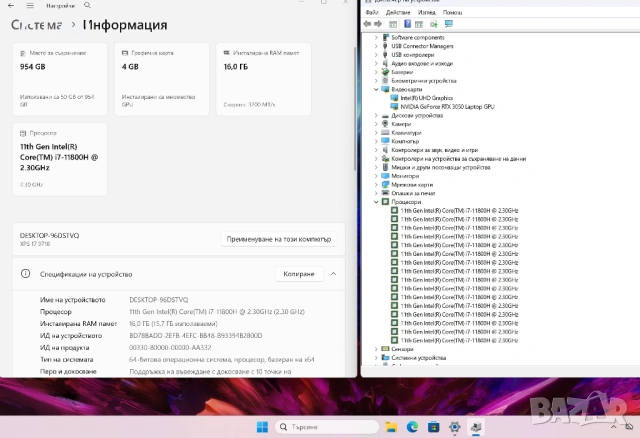640x438 pixels.
Task: Click the Software components category icon
Action: click(x=385, y=37)
